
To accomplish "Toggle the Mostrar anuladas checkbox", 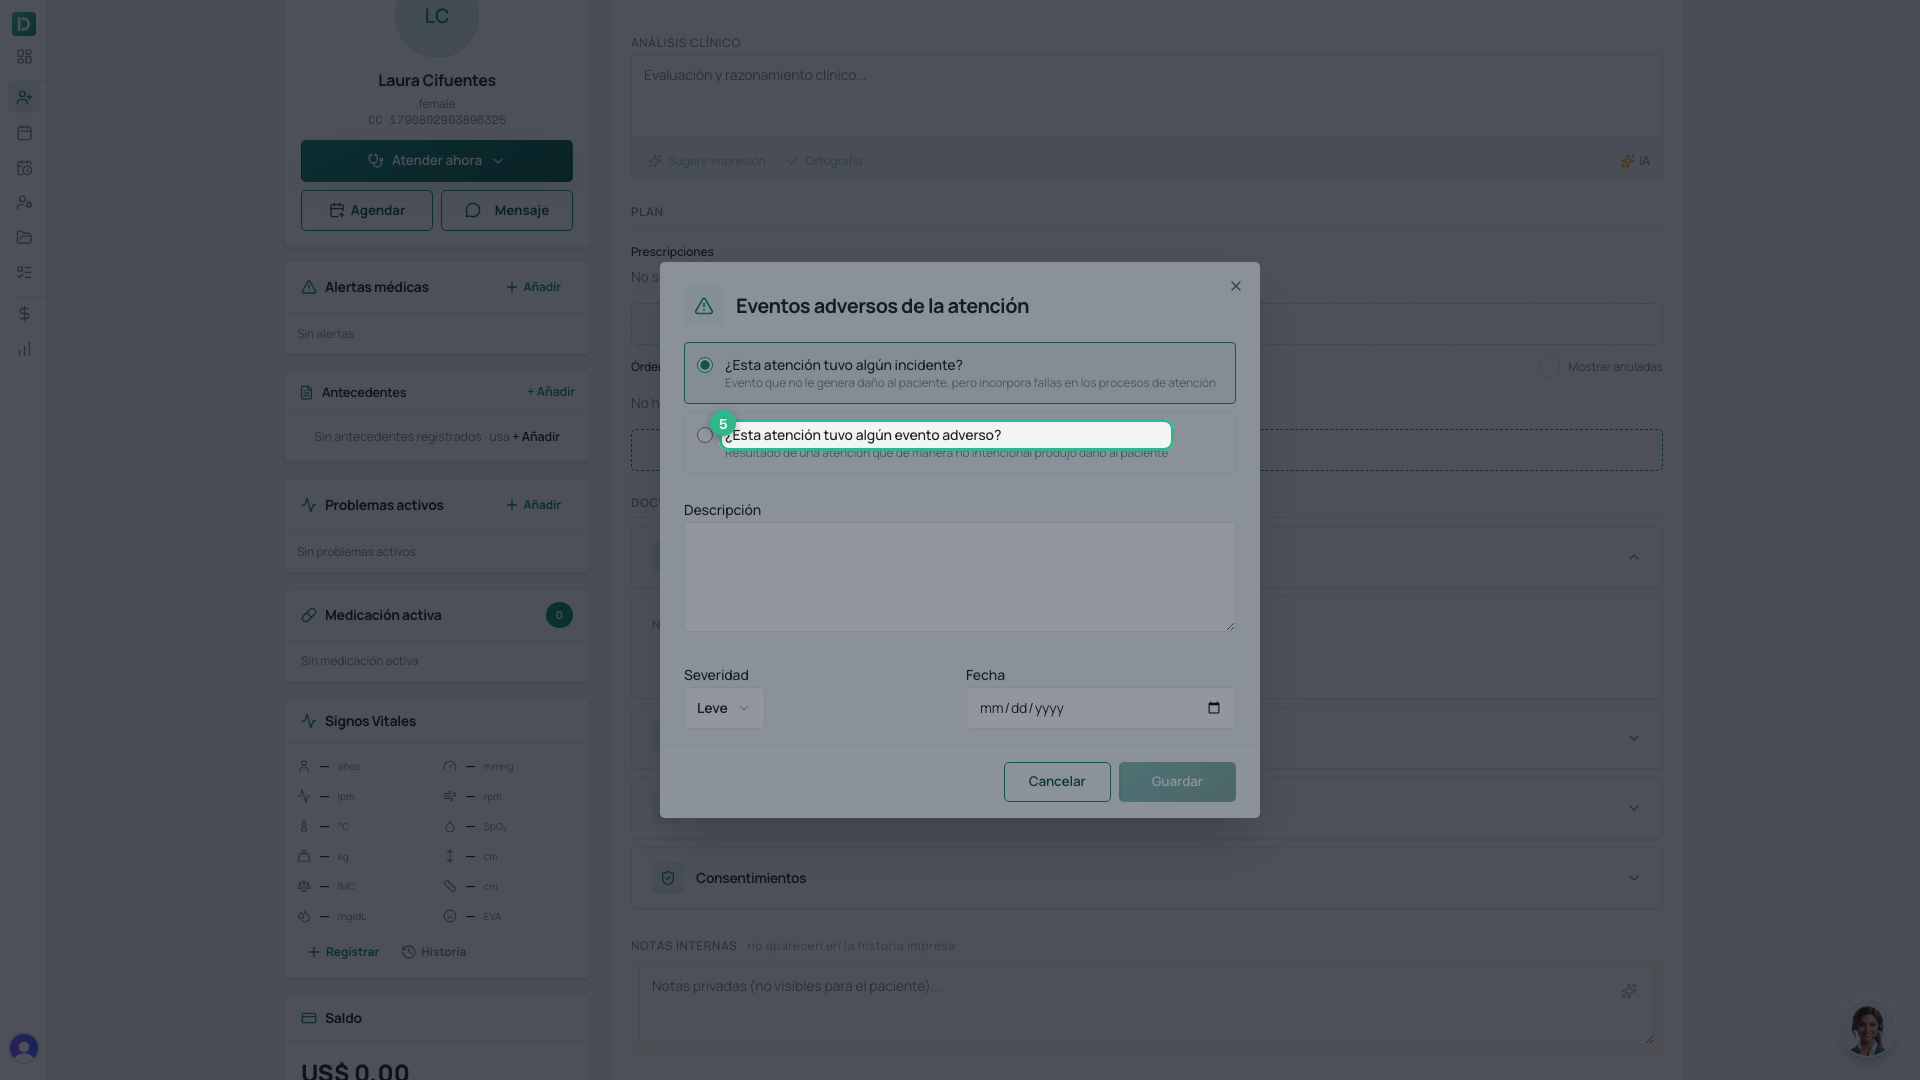I will (x=1550, y=367).
